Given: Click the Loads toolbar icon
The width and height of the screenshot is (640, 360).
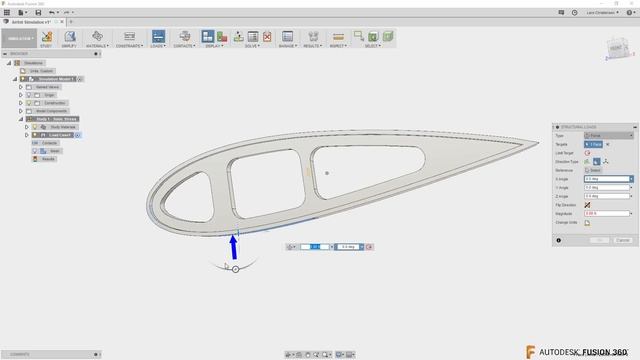Looking at the screenshot, I should tap(158, 36).
